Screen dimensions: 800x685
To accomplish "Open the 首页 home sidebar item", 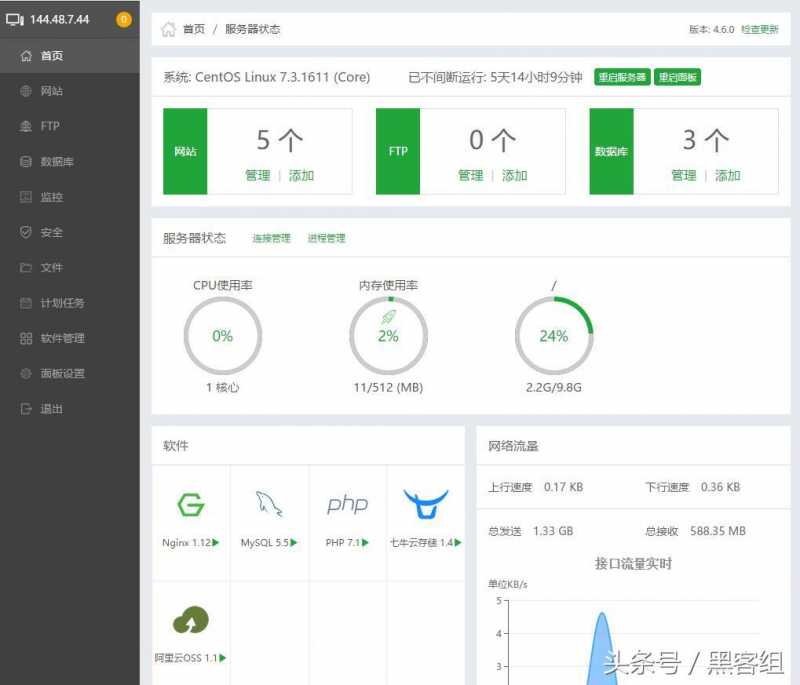I will click(x=69, y=56).
